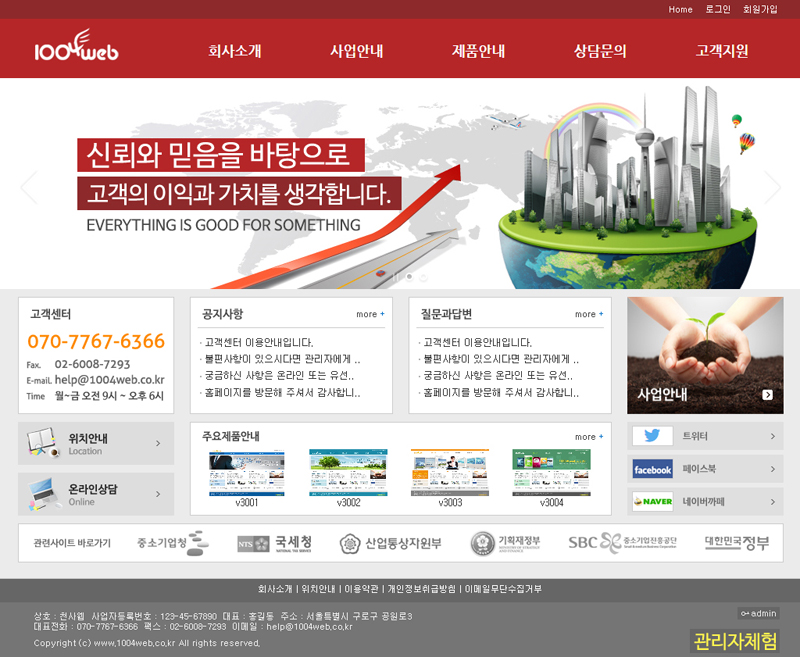Click the 산업통상자원부 logo
Viewport: 800px width, 657px height.
389,543
